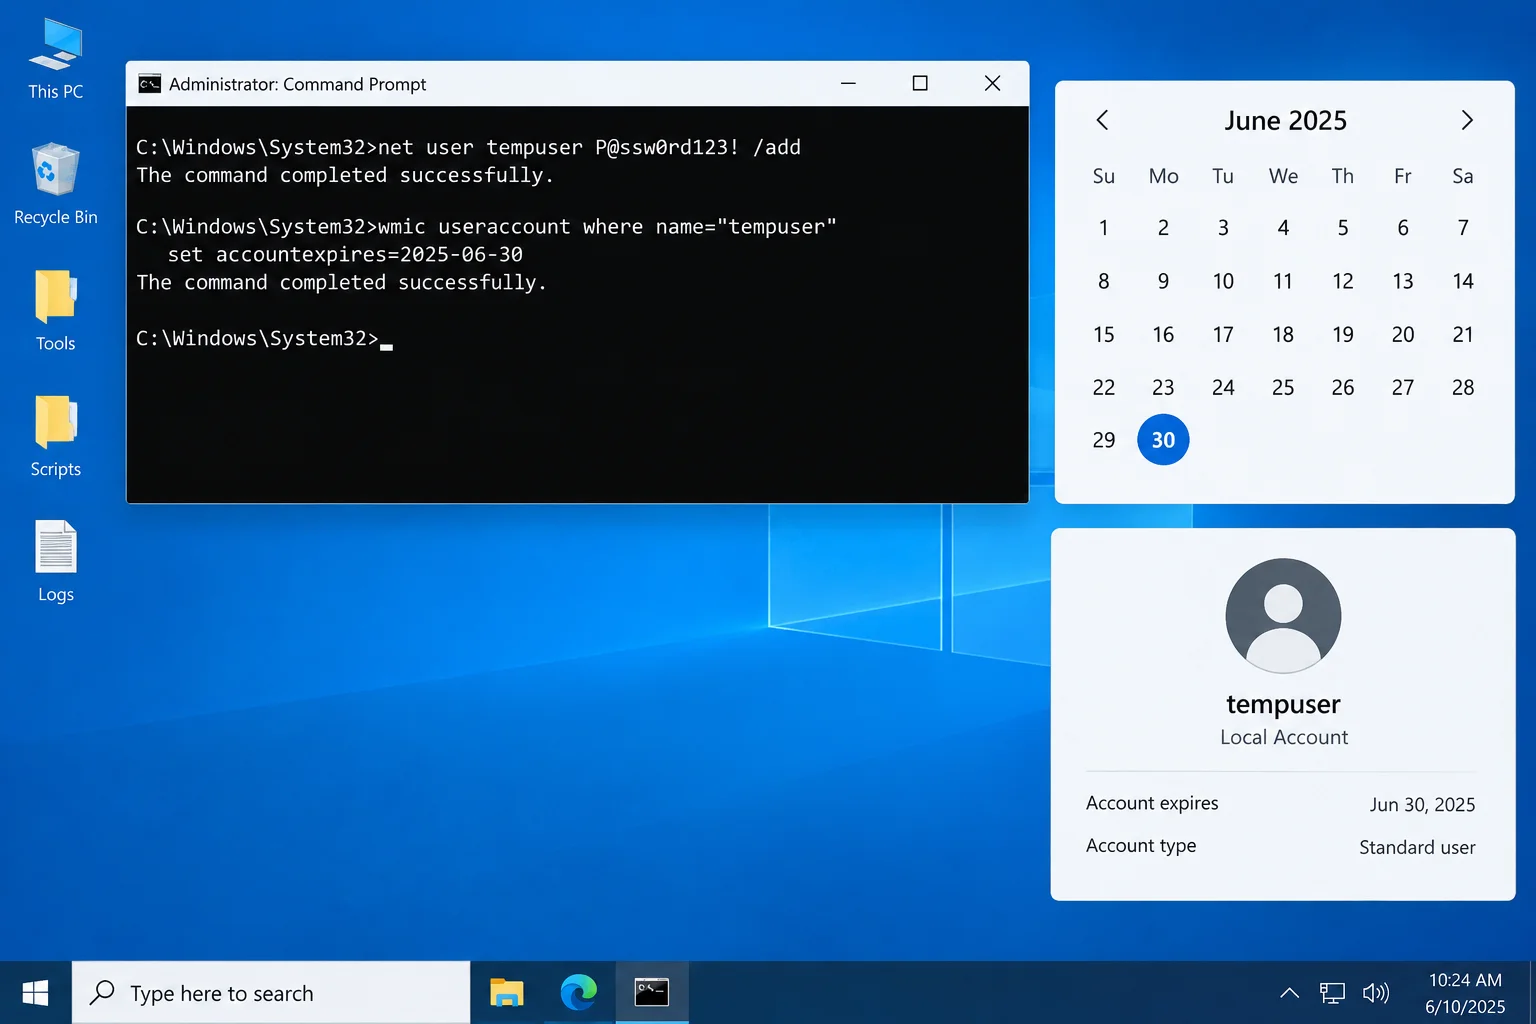Go to previous month in calendar
Screen dimensions: 1536x1024
[x=1103, y=120]
